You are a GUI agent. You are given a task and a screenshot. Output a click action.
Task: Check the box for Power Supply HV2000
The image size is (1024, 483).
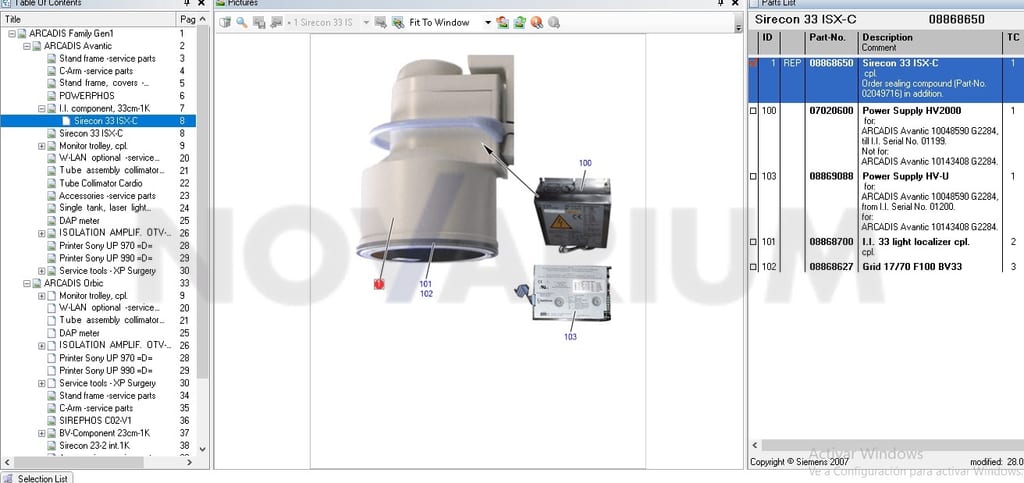[x=754, y=111]
